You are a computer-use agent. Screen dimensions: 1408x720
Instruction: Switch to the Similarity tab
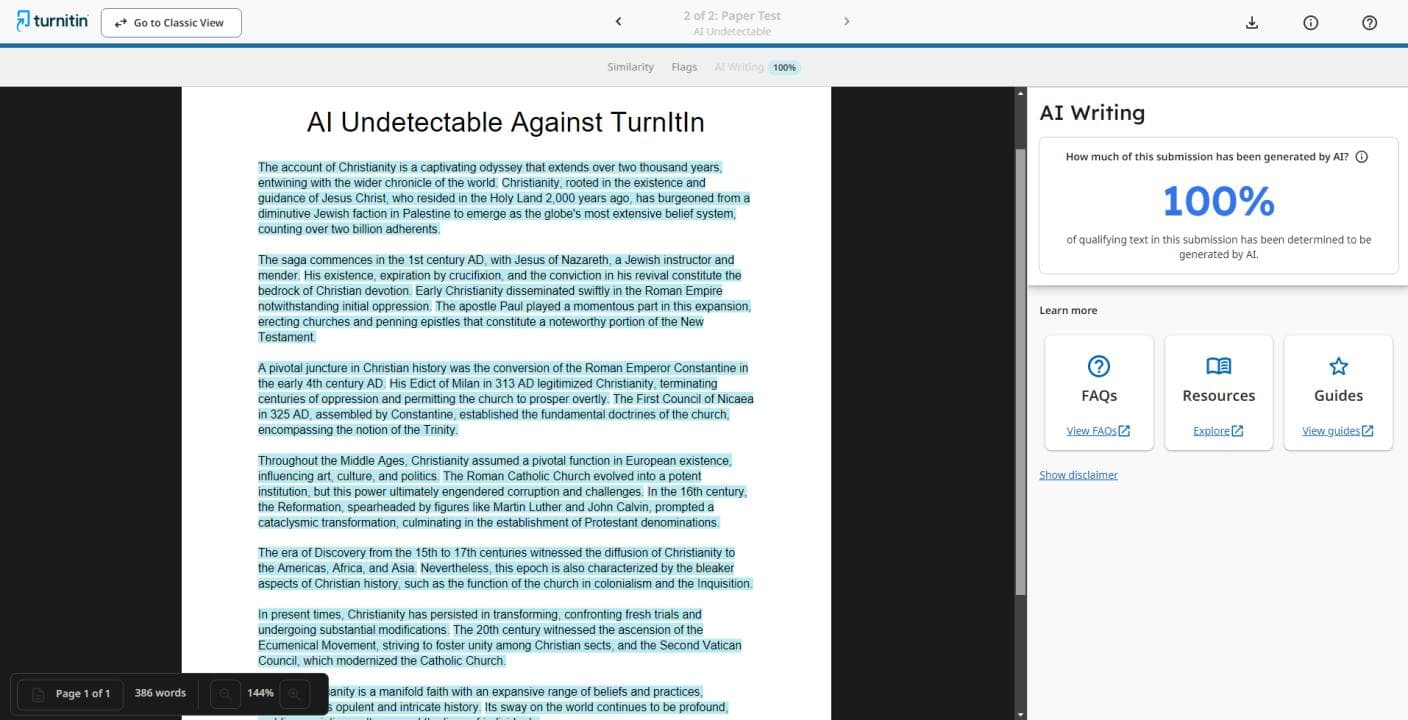630,67
